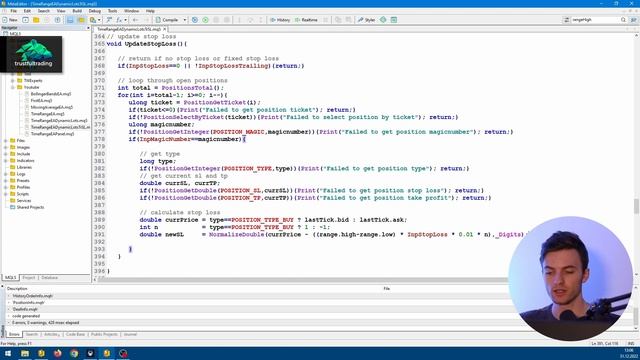
Task: Select the Services folder
Action: pos(24,200)
